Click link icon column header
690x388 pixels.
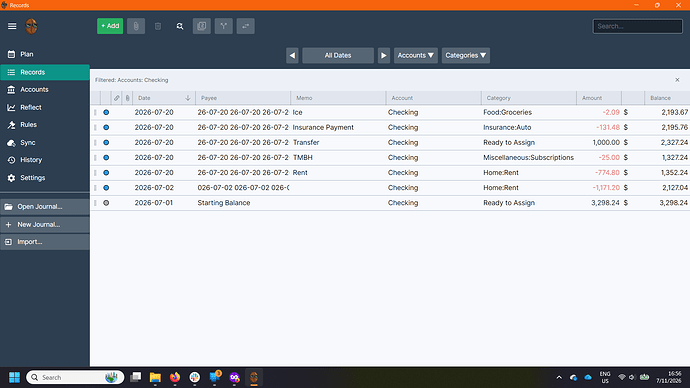click(x=117, y=98)
